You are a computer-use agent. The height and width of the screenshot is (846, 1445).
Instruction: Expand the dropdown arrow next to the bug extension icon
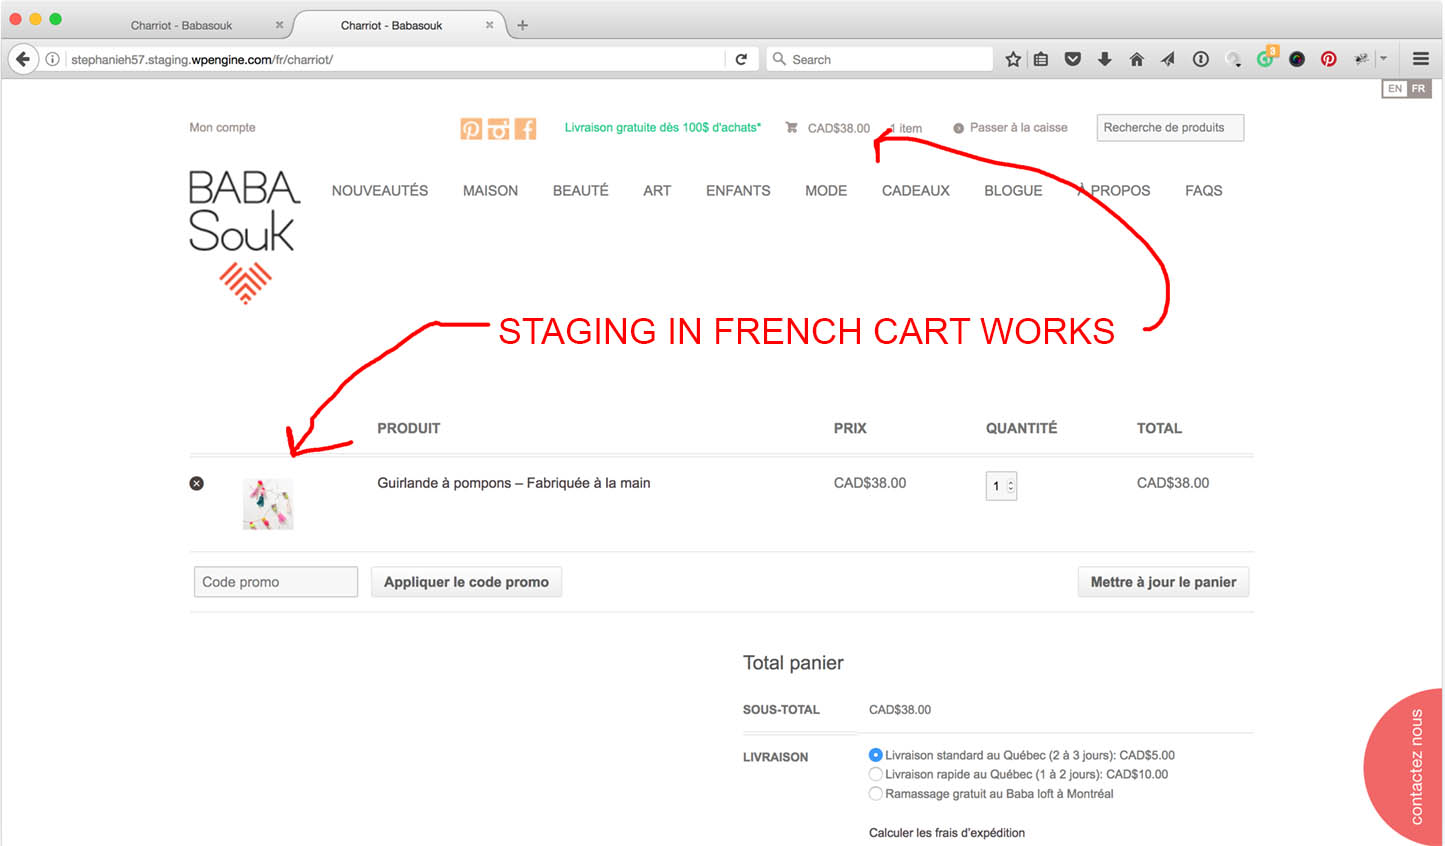(x=1383, y=59)
